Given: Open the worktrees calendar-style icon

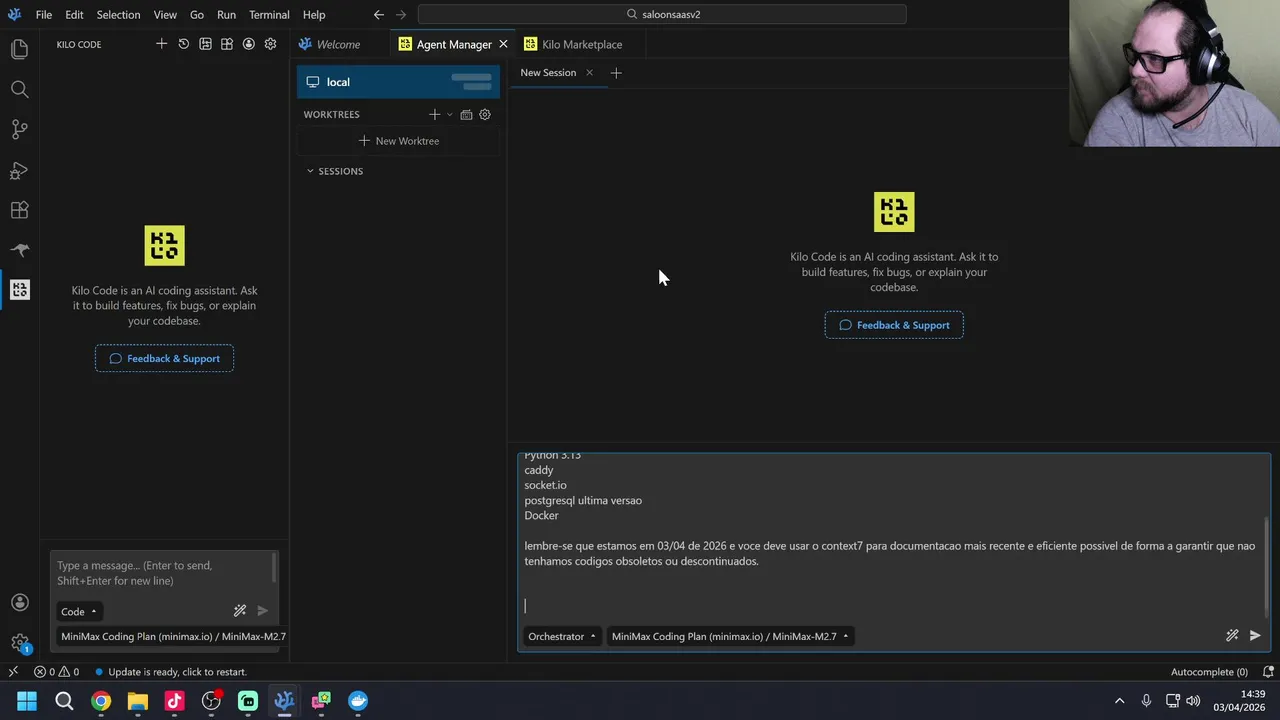Looking at the screenshot, I should tap(466, 114).
